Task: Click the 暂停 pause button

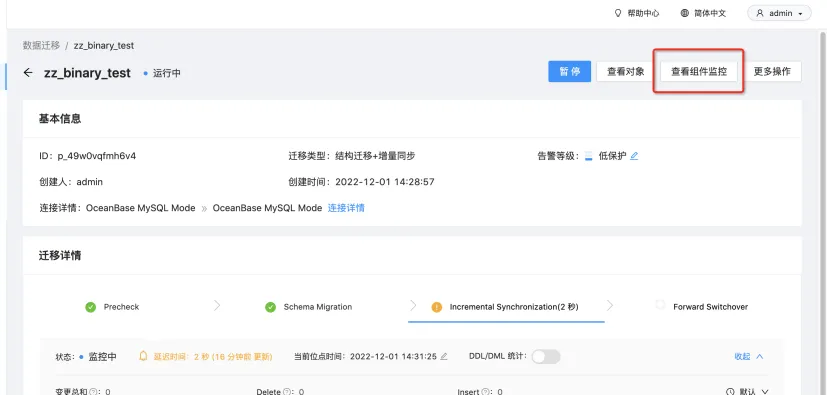Action: coord(570,72)
